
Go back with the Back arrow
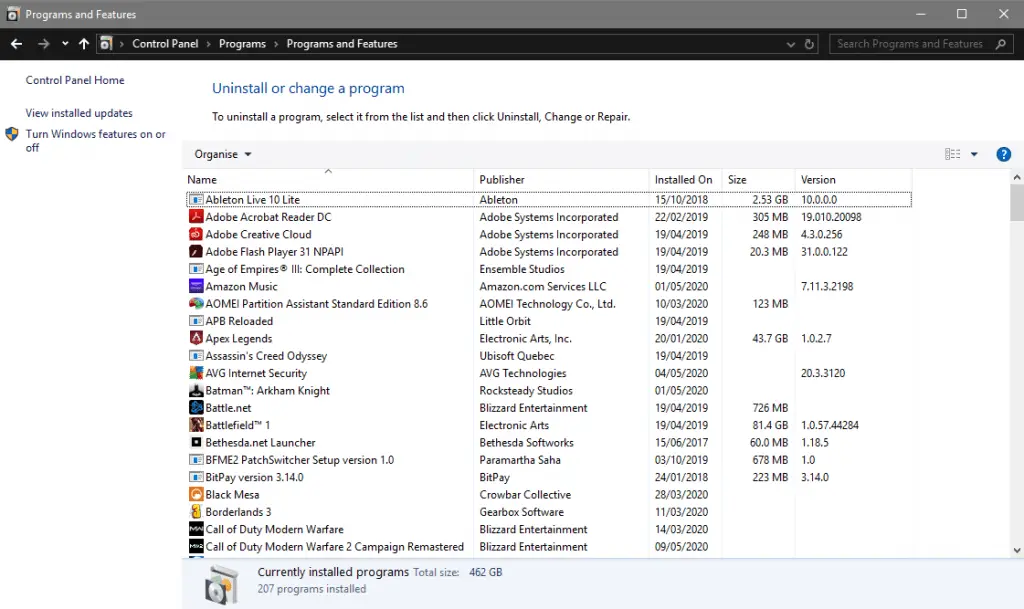(x=16, y=44)
